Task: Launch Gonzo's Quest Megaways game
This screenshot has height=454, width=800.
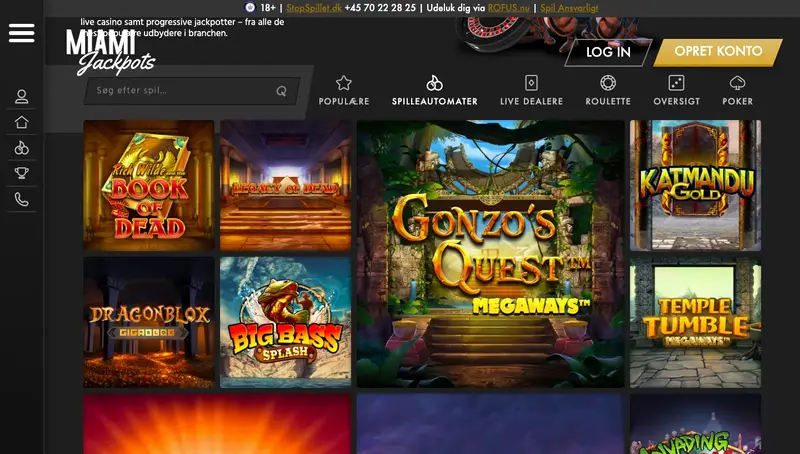Action: 491,254
